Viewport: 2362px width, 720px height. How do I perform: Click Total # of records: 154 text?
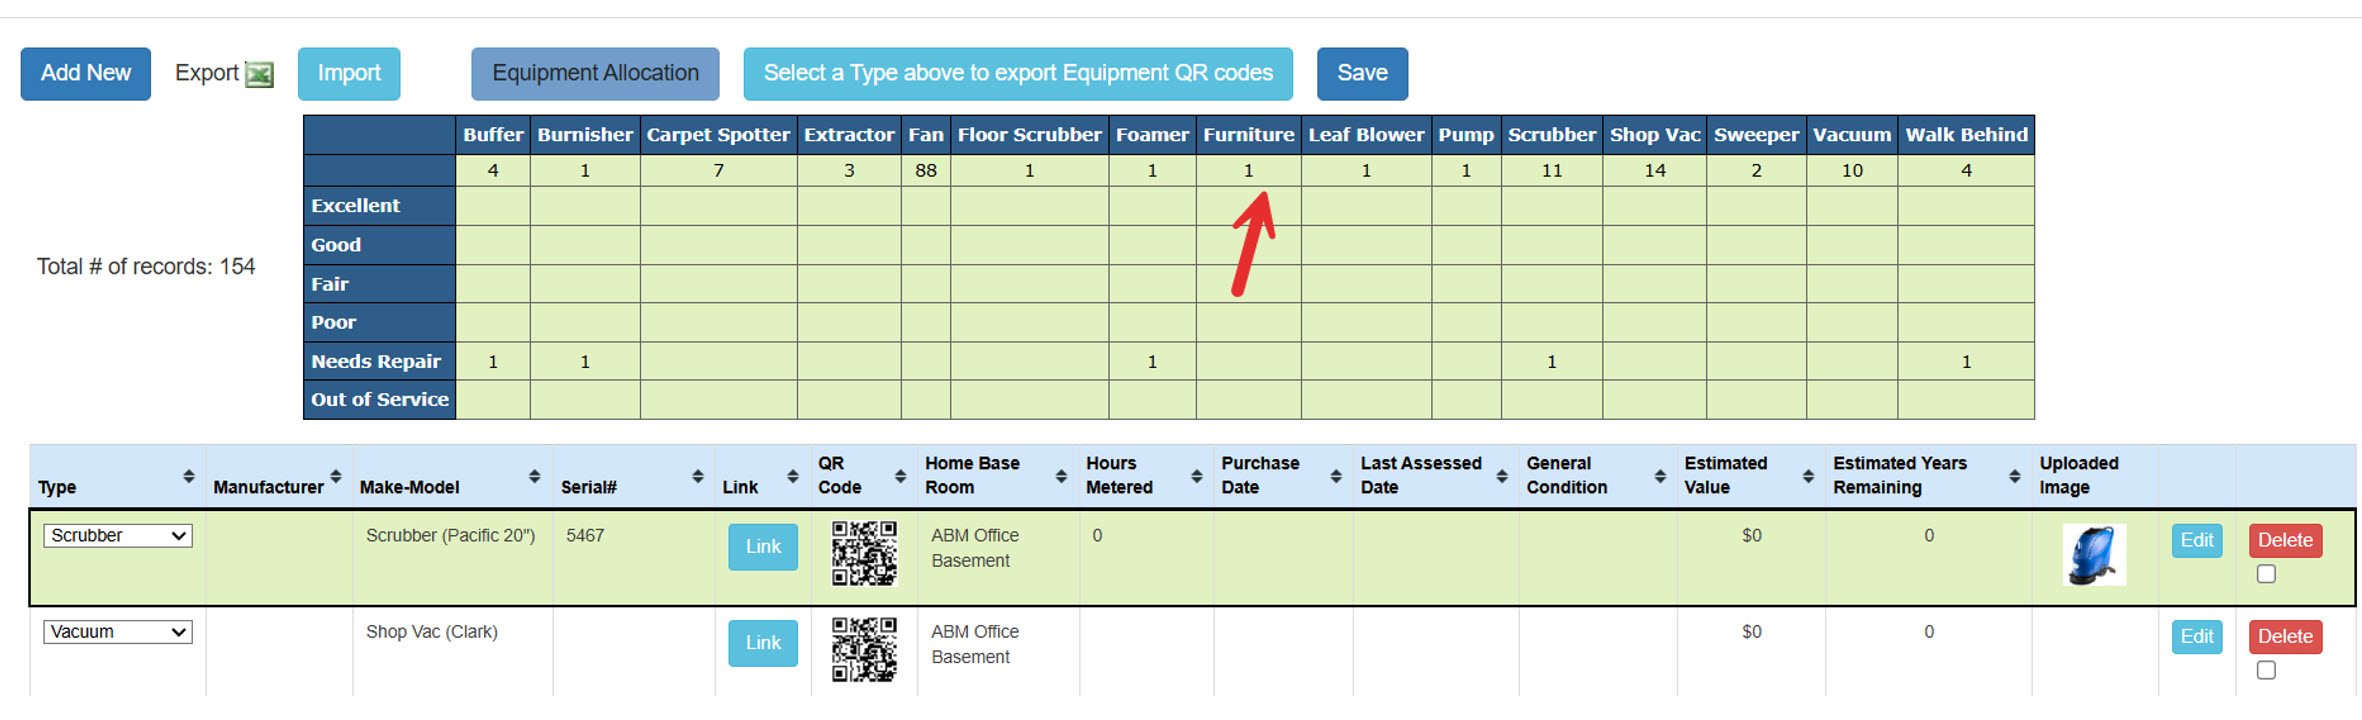146,267
